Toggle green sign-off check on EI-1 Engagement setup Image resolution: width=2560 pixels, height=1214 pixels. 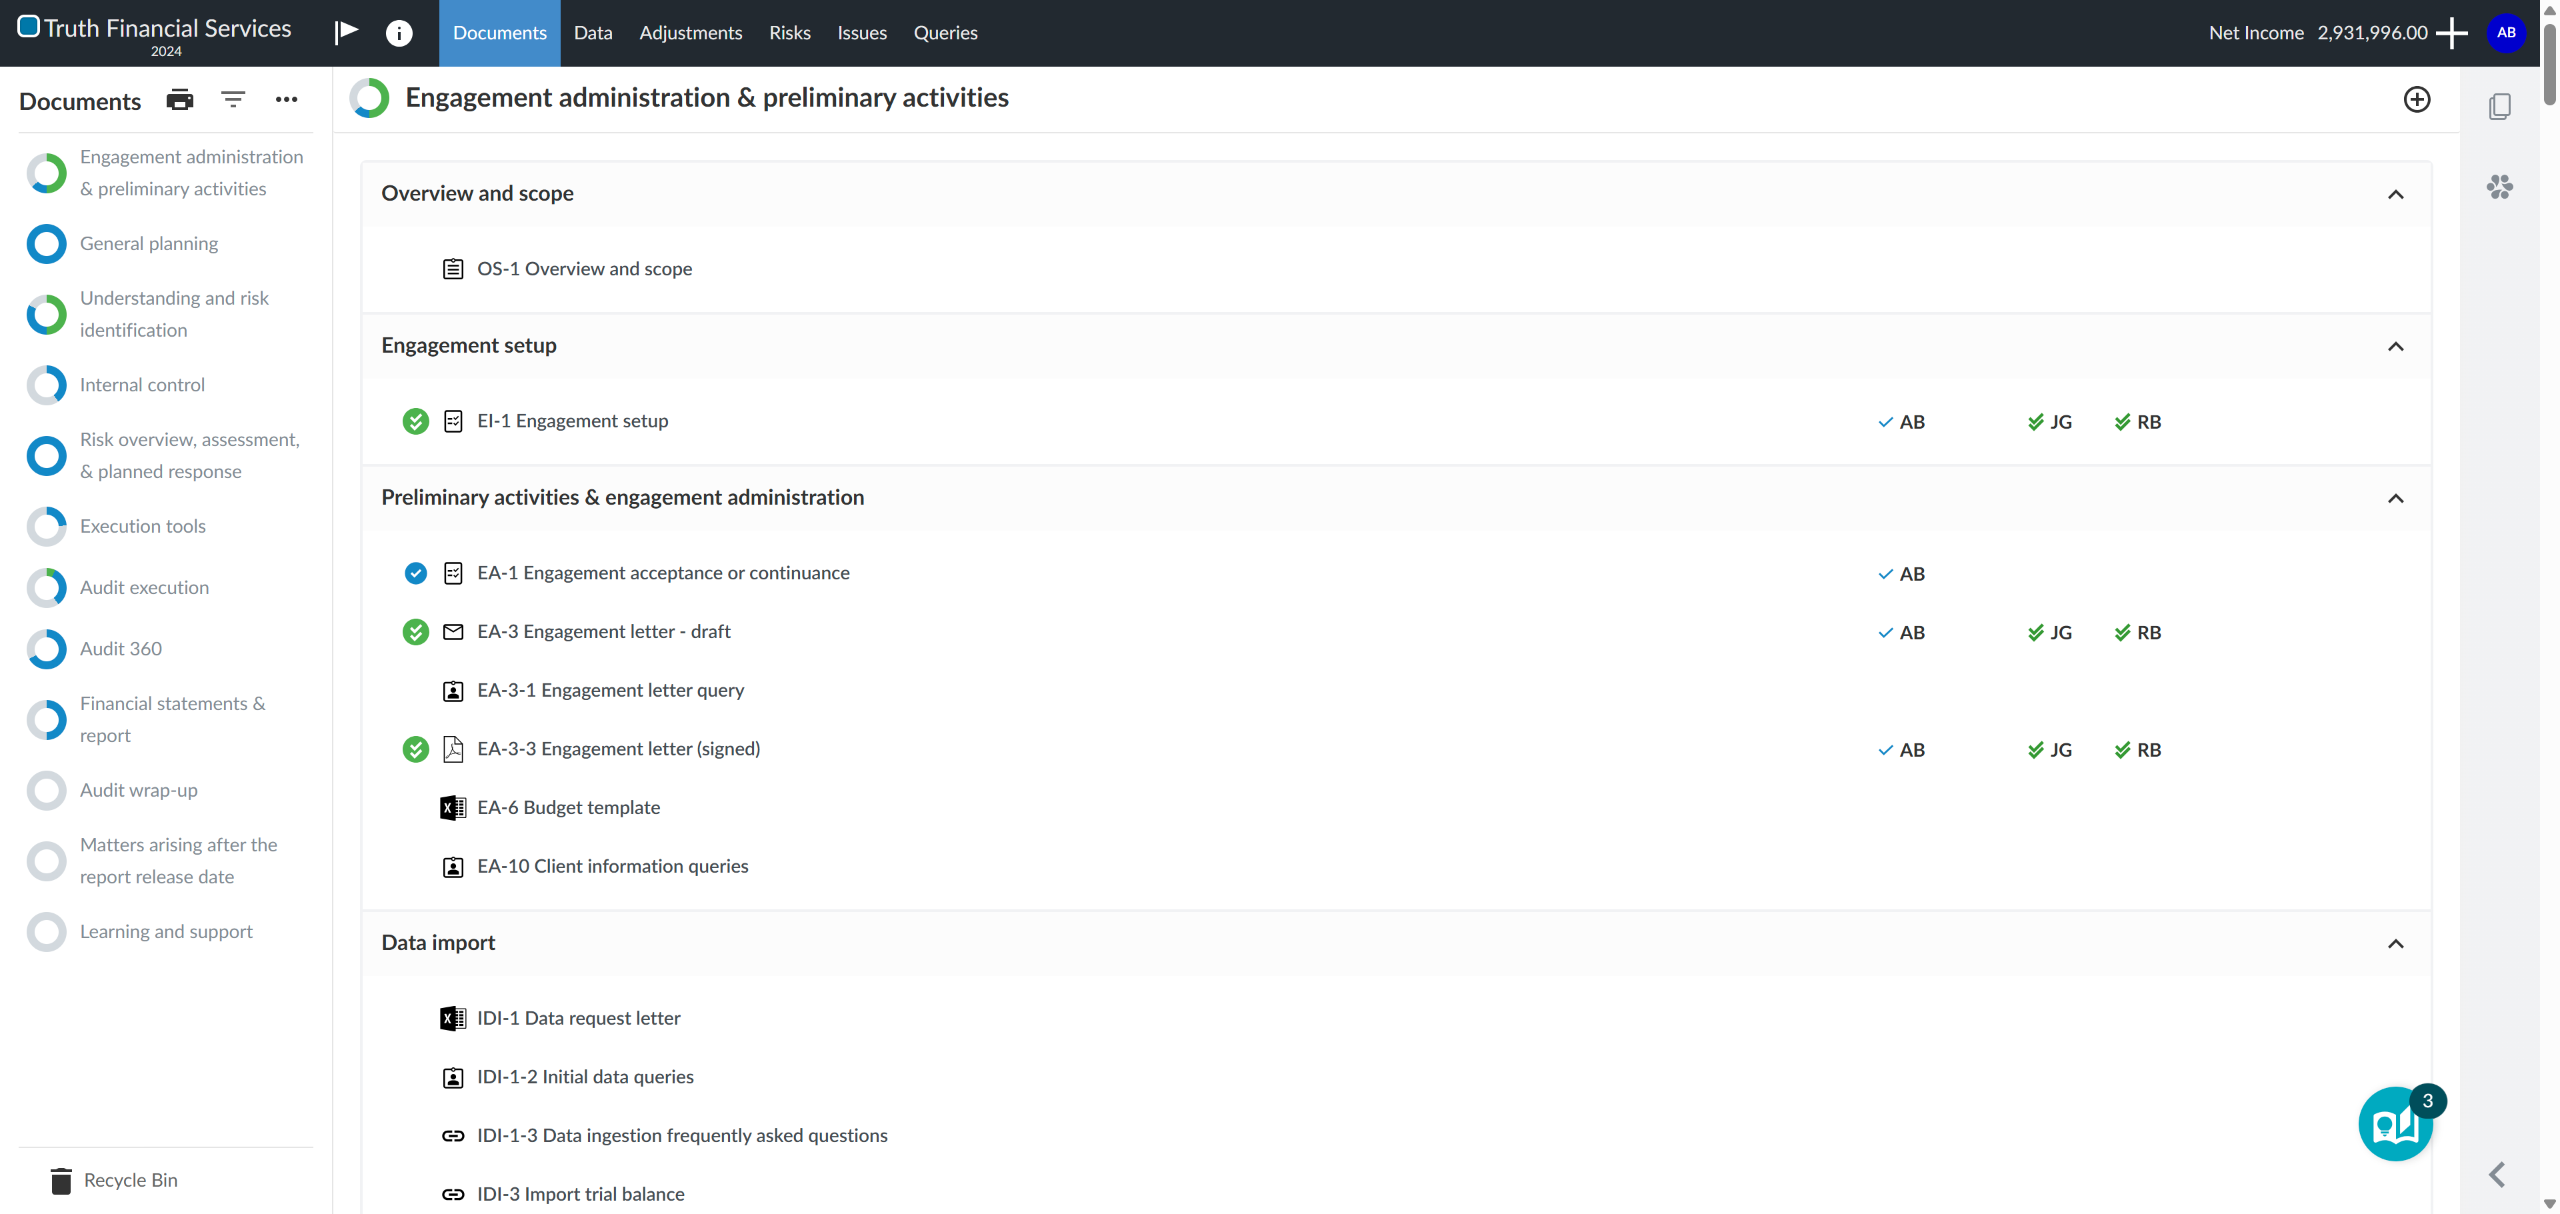pos(415,422)
